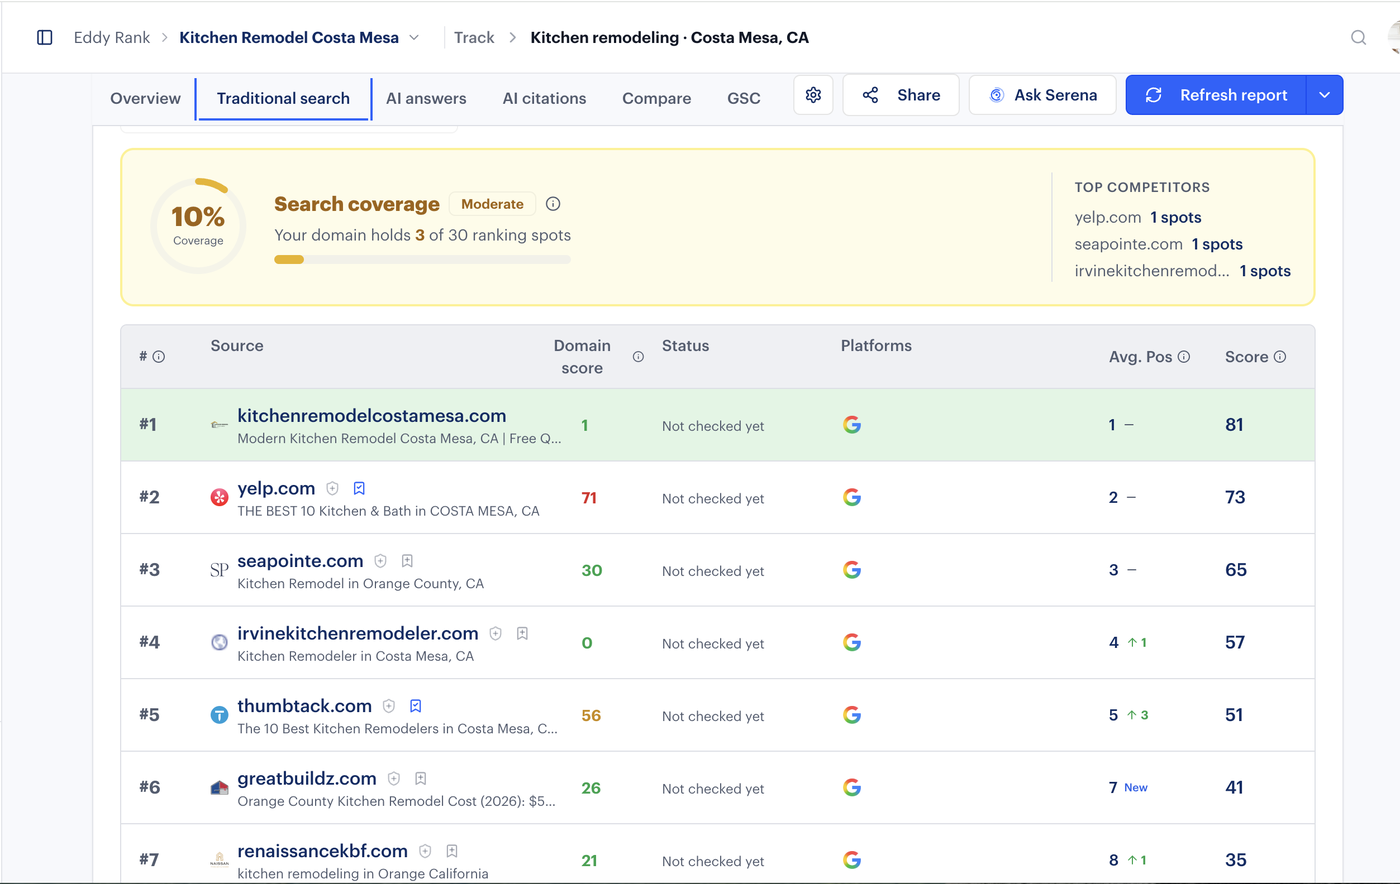Switch to the Overview tab
This screenshot has width=1400, height=884.
(146, 98)
